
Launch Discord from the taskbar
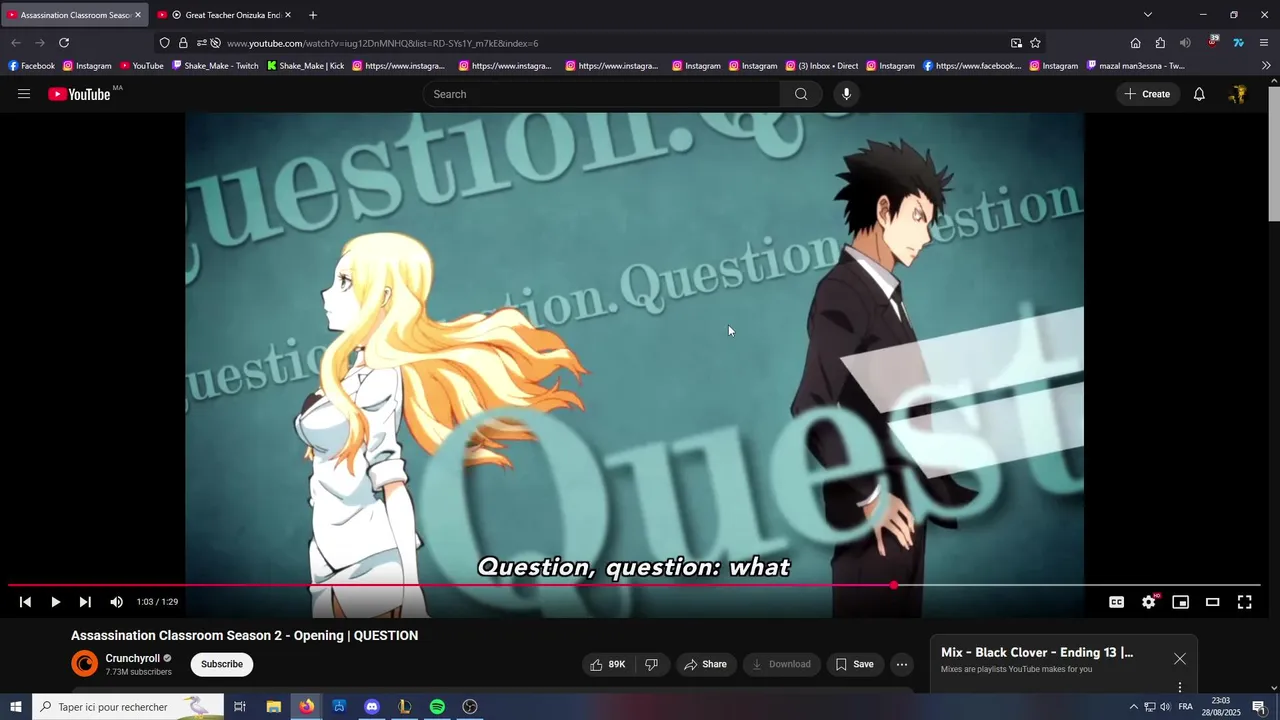[372, 707]
